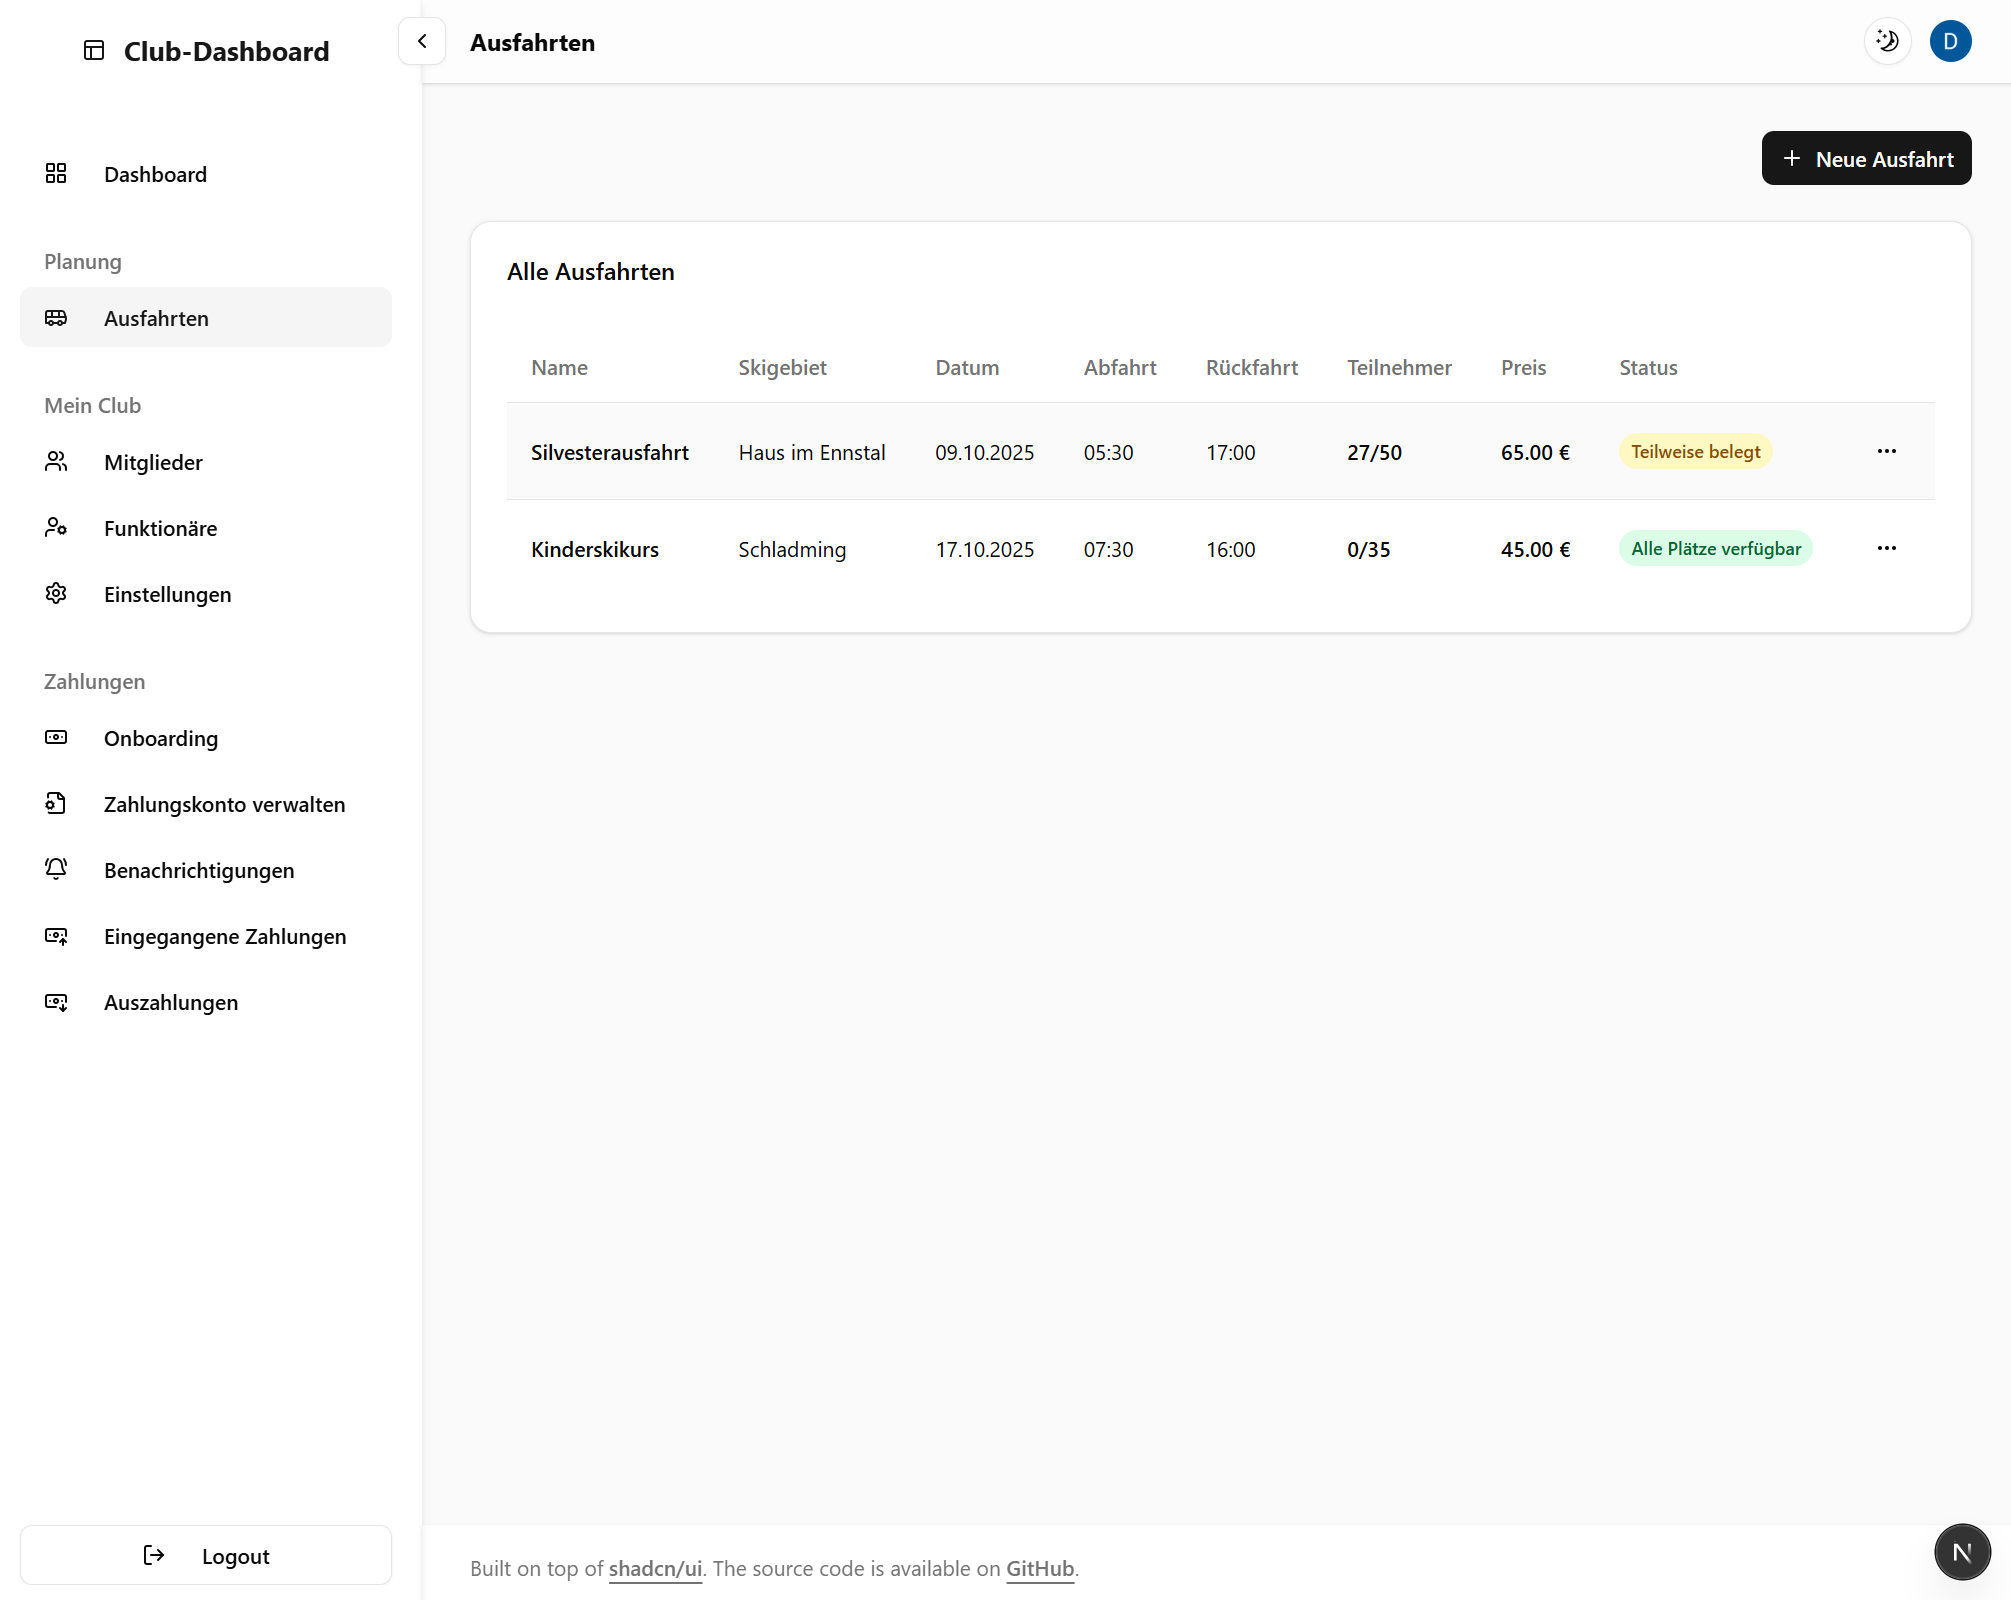2011x1600 pixels.
Task: Go to Zahlungskonto verwalten page
Action: click(224, 805)
